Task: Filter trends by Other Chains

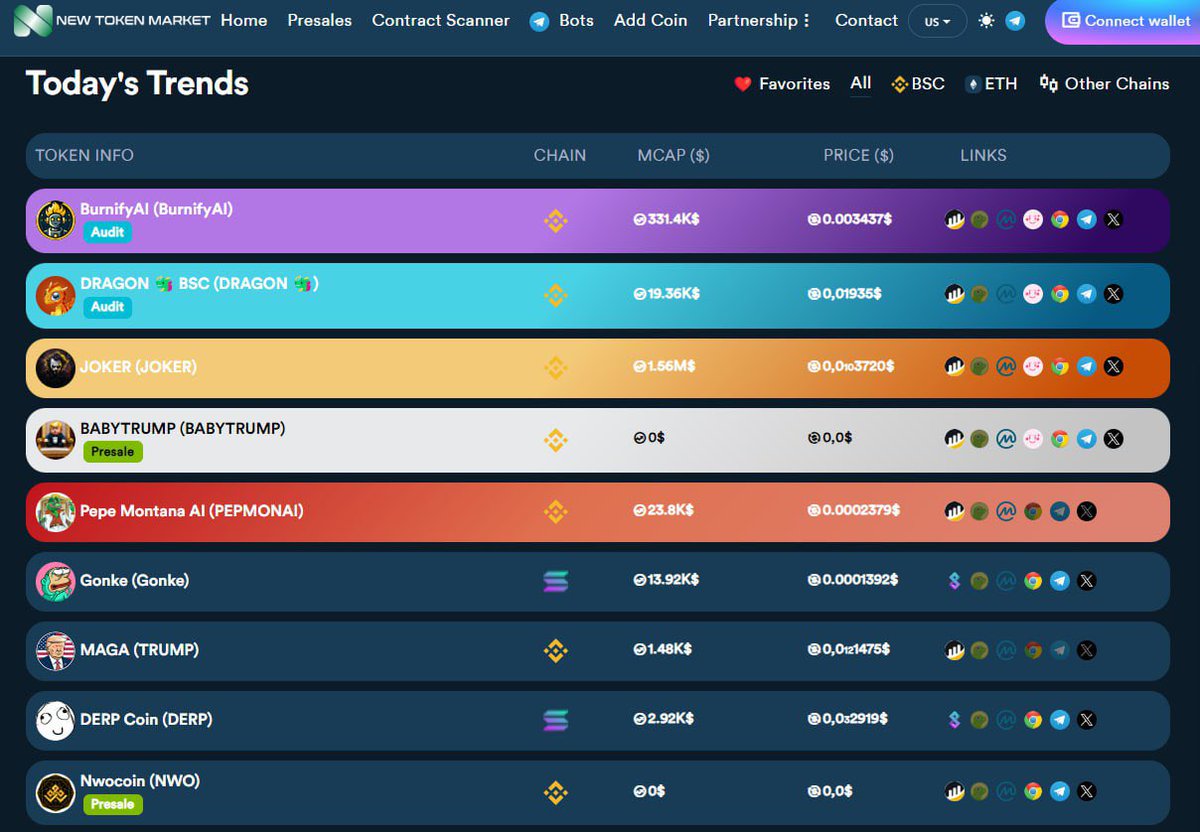Action: point(1104,84)
